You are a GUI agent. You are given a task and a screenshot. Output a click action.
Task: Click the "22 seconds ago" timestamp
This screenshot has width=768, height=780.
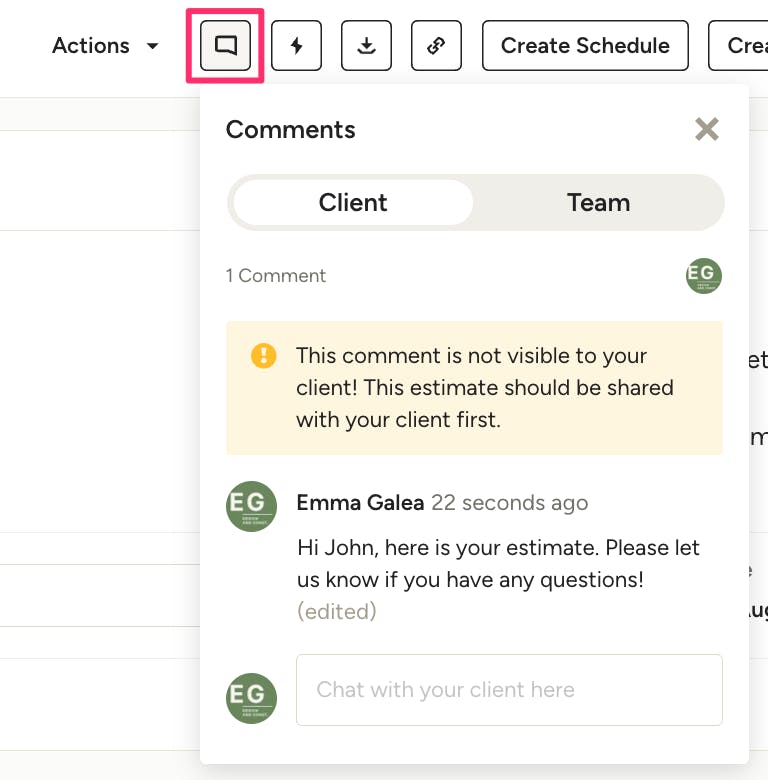tap(510, 503)
